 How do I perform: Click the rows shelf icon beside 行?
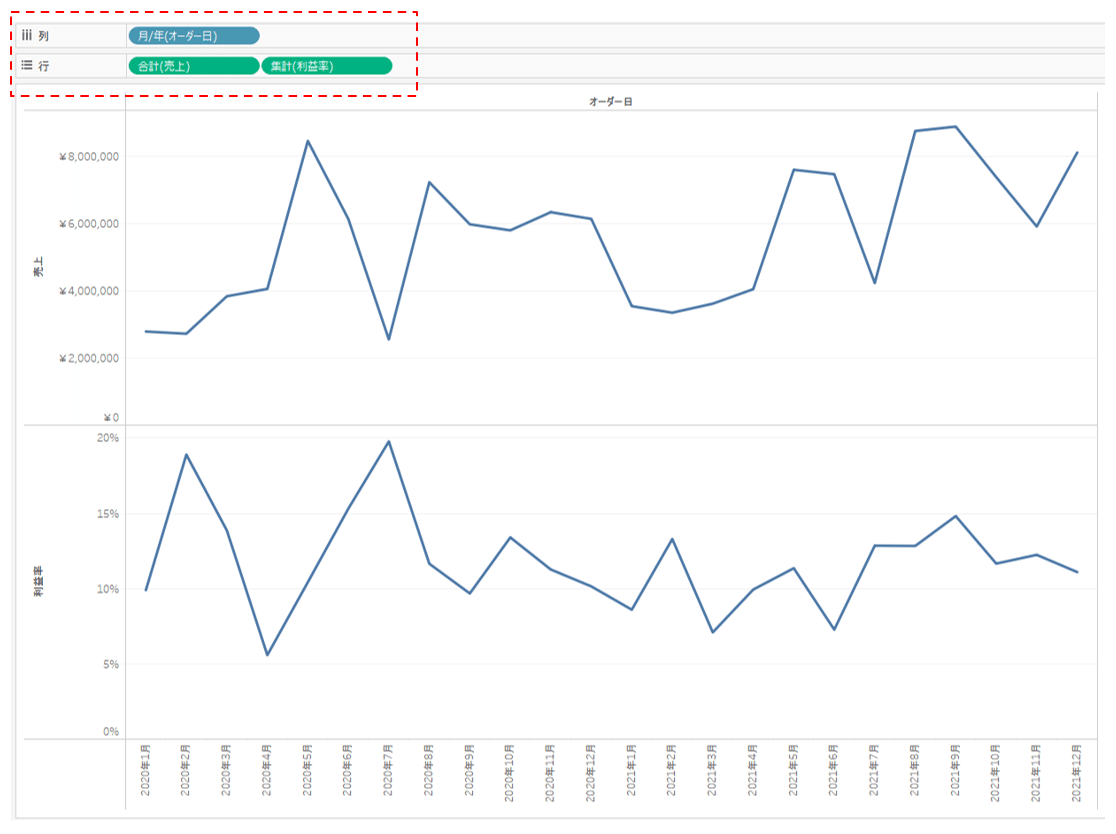[x=27, y=65]
